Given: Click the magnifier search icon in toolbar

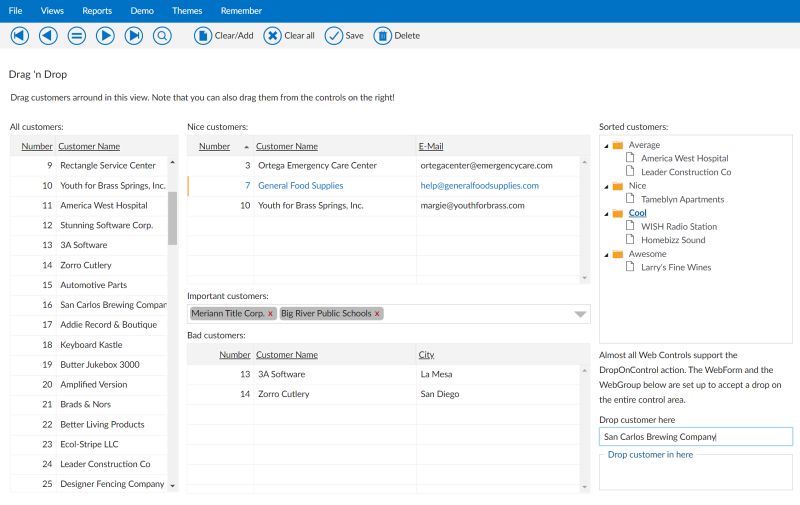Looking at the screenshot, I should pyautogui.click(x=162, y=36).
